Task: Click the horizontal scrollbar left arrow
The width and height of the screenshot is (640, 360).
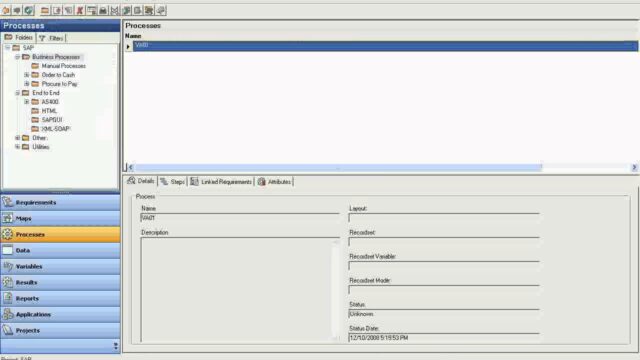Action: point(131,167)
